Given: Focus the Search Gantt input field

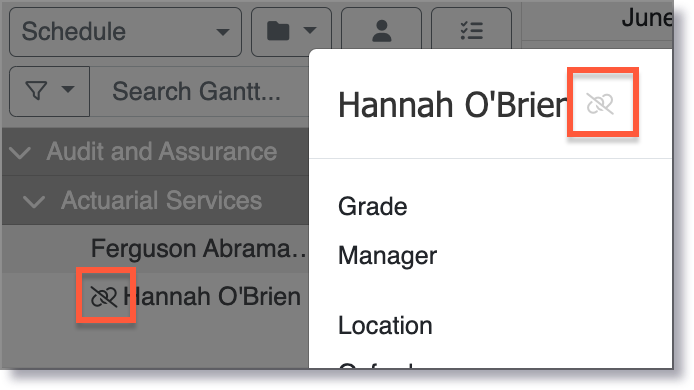Looking at the screenshot, I should pos(199,92).
